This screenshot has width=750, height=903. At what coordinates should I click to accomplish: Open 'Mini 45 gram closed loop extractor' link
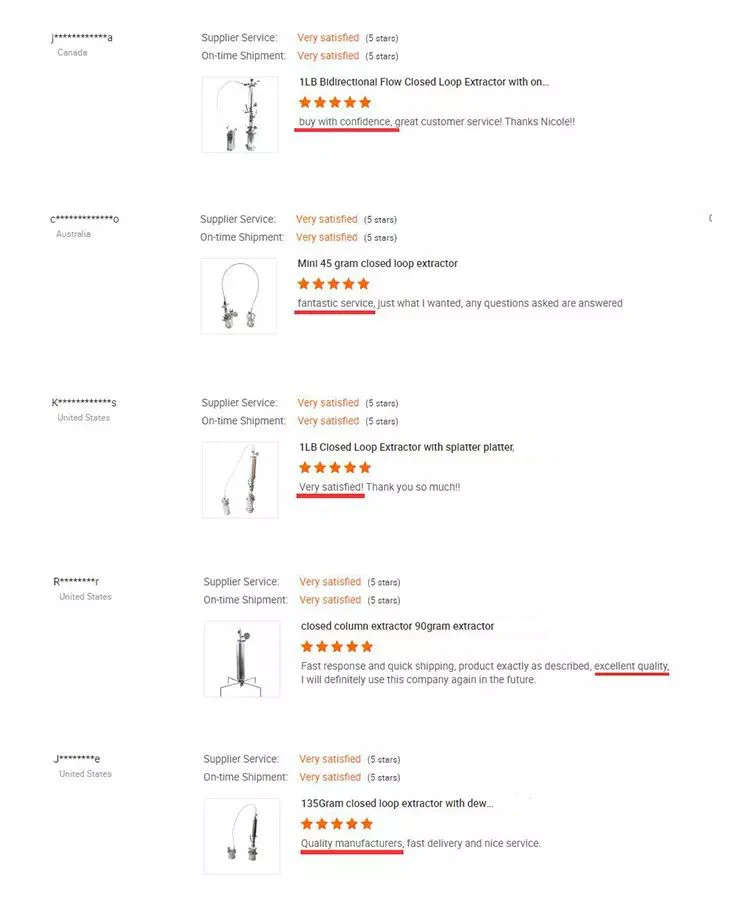(377, 263)
